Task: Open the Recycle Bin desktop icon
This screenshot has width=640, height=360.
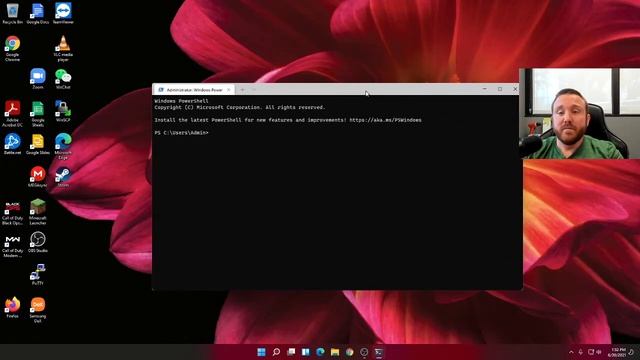Action: pyautogui.click(x=12, y=13)
